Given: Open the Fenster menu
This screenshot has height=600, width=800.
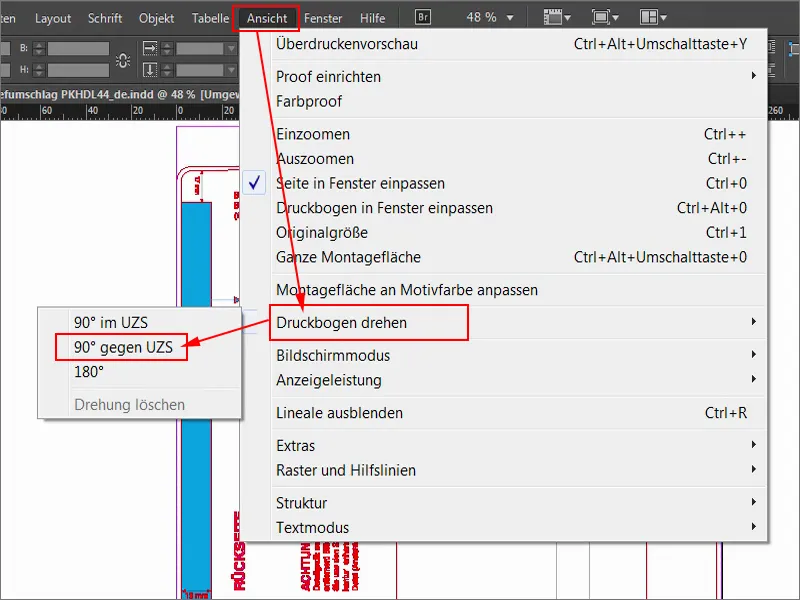Looking at the screenshot, I should 322,18.
